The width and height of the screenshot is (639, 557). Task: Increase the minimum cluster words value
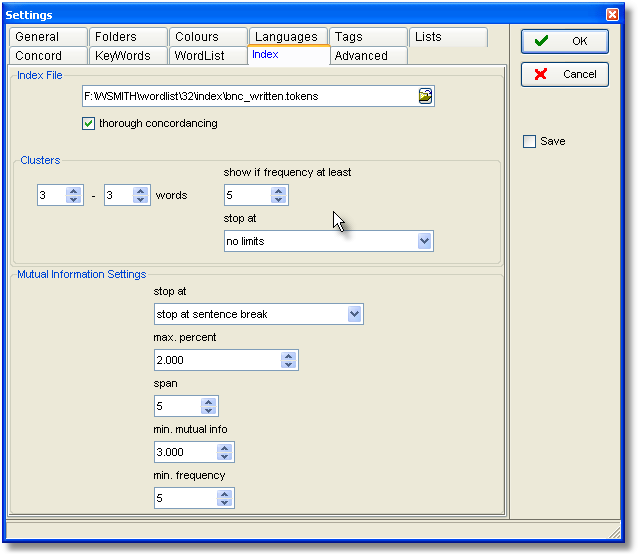click(73, 191)
